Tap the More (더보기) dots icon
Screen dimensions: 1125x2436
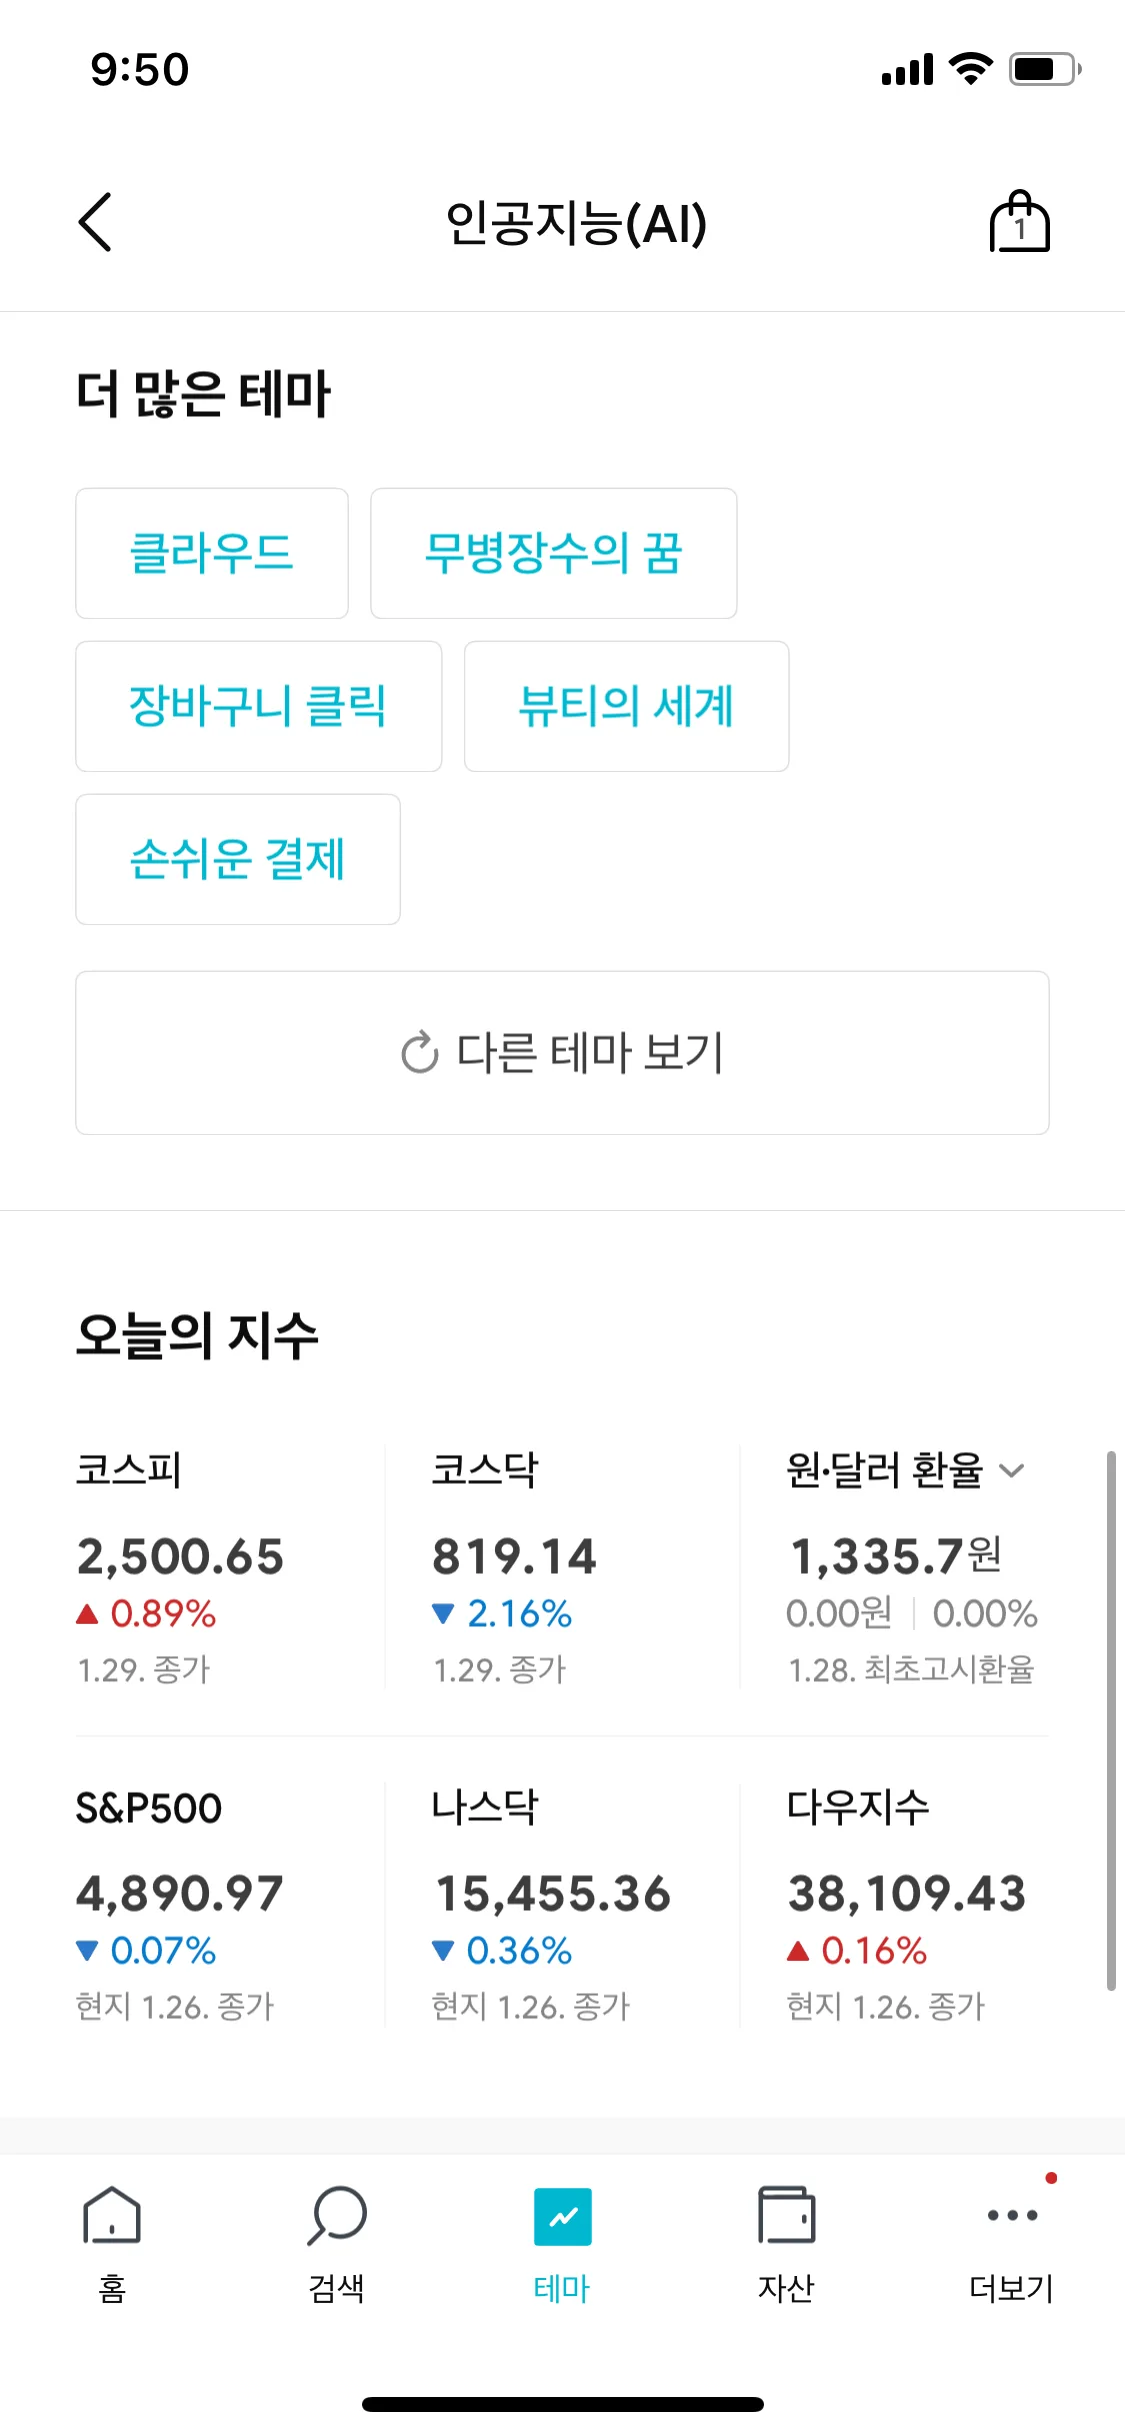click(1011, 2214)
